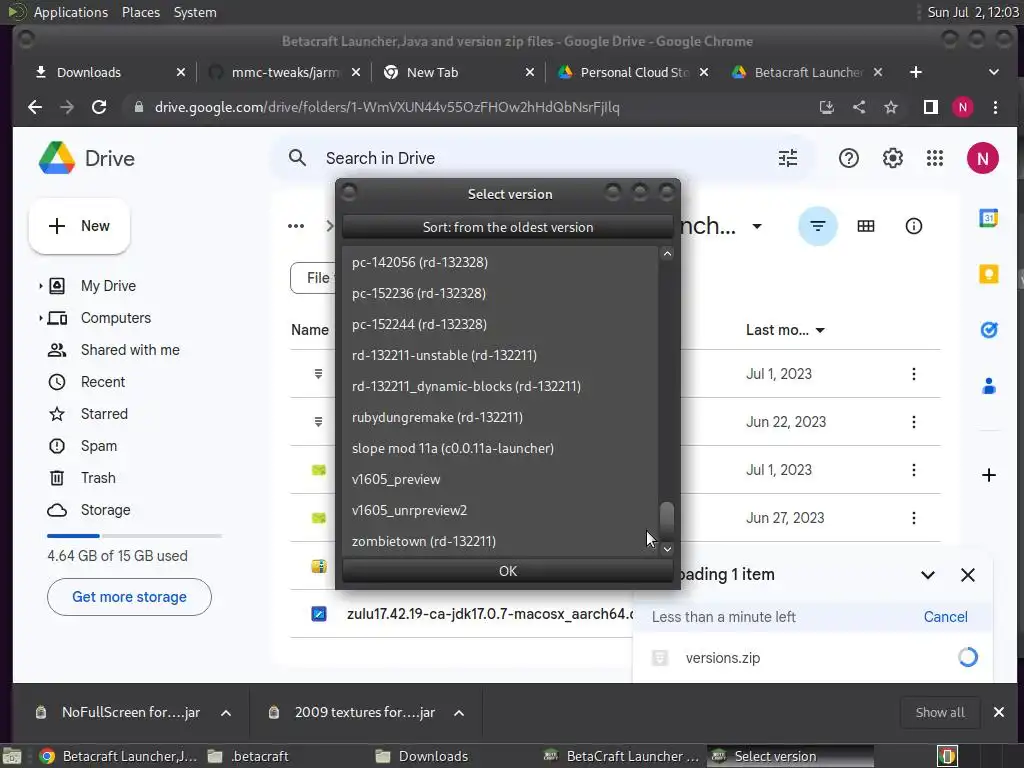Open Chrome tab search chevron
Screen dimensions: 1024x768
click(993, 72)
